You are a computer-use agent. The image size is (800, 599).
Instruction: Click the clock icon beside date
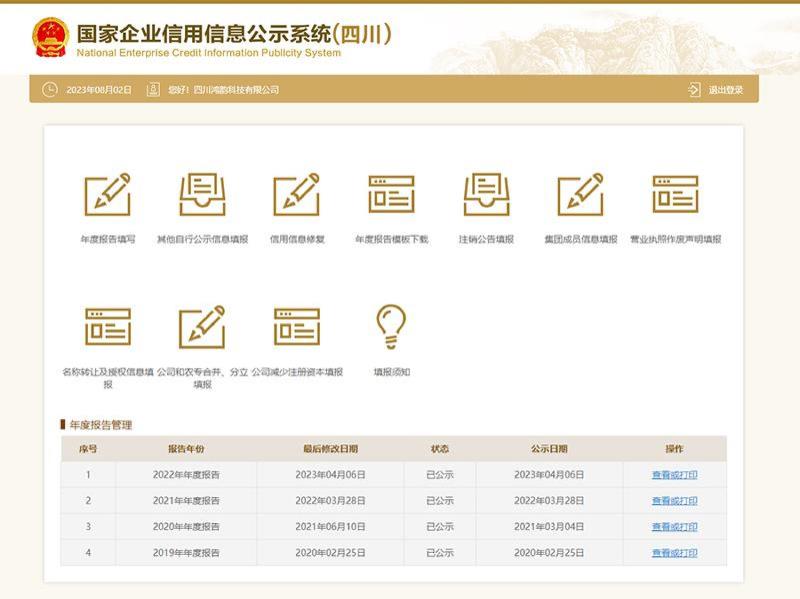tap(50, 90)
